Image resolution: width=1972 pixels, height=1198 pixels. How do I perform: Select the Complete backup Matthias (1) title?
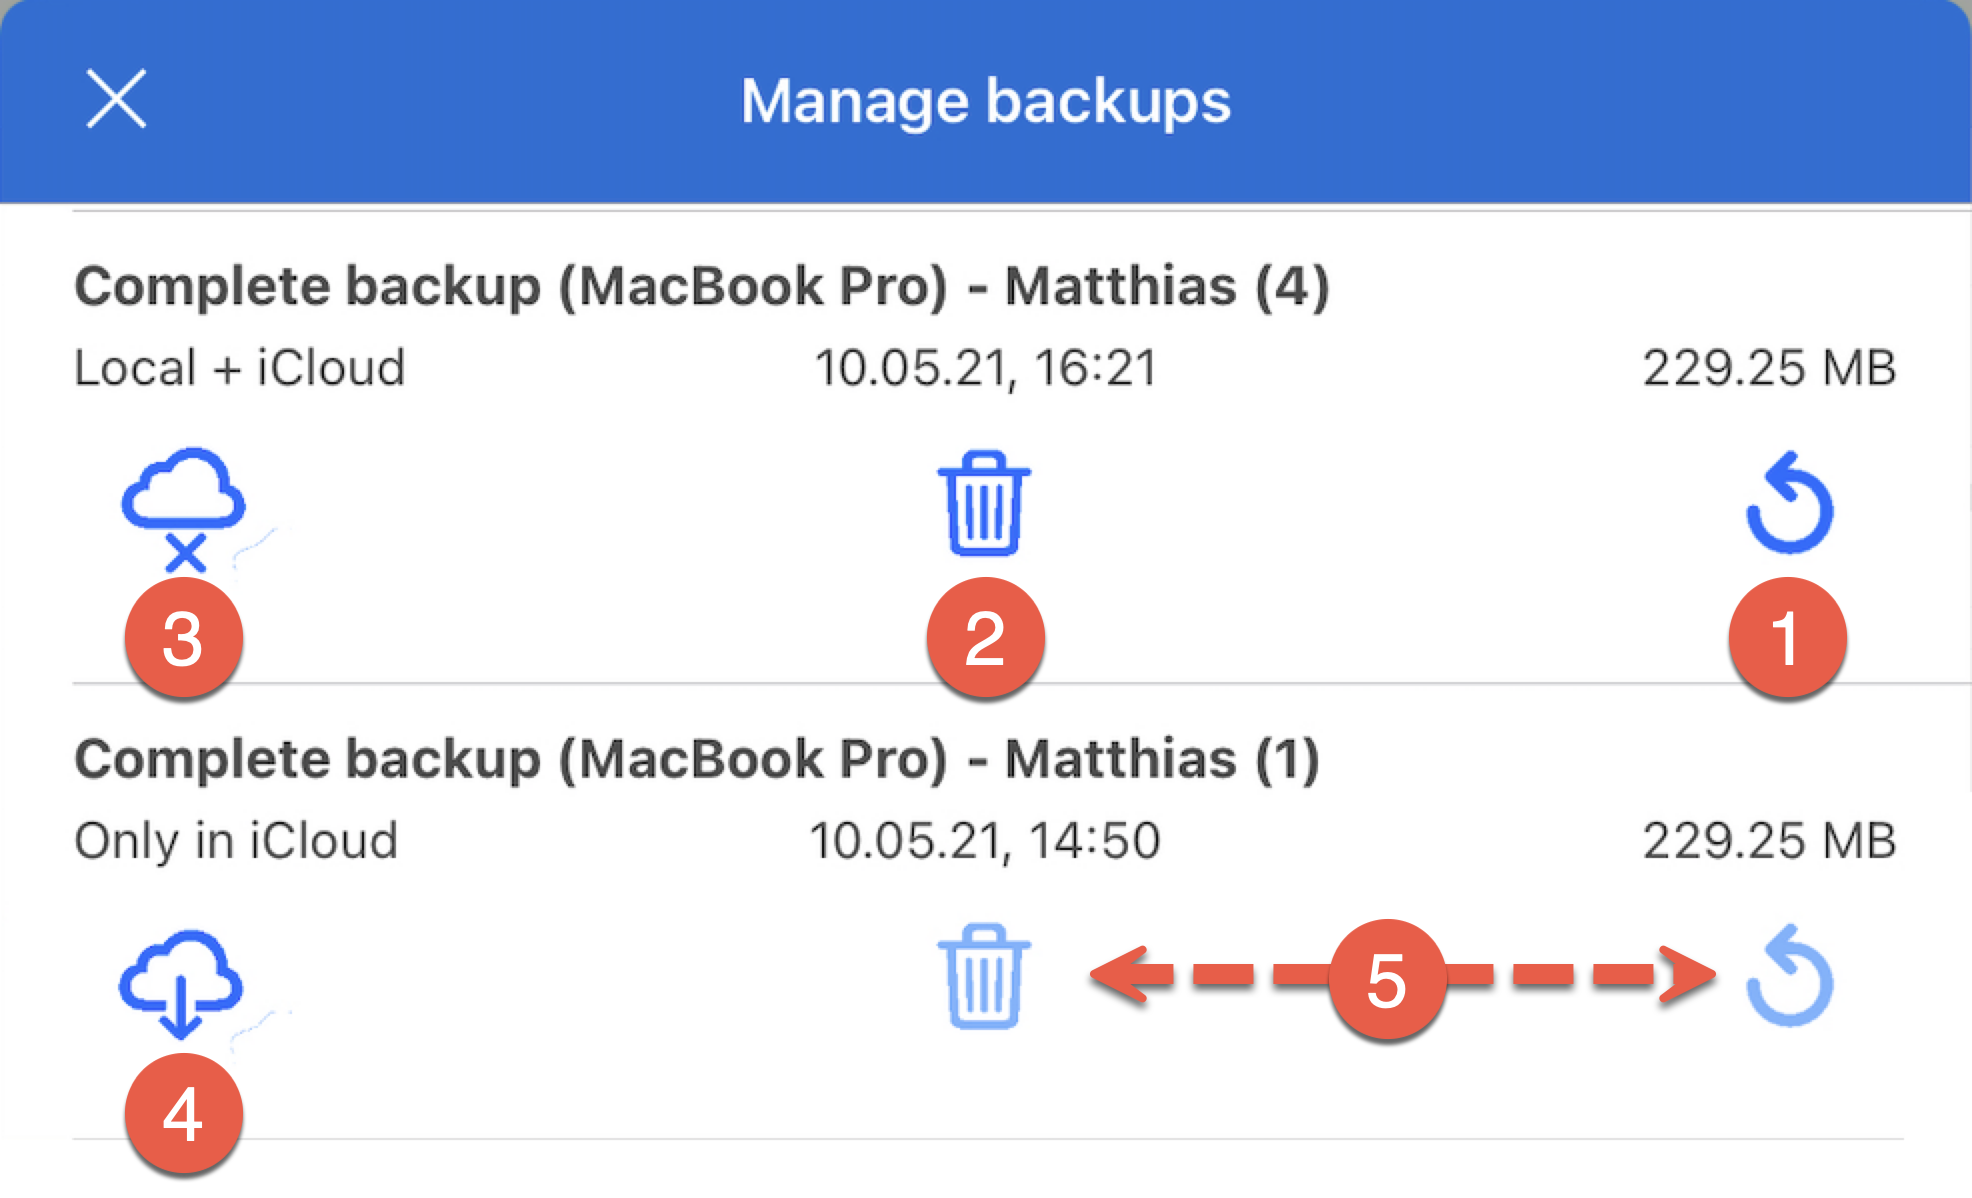pyautogui.click(x=696, y=759)
